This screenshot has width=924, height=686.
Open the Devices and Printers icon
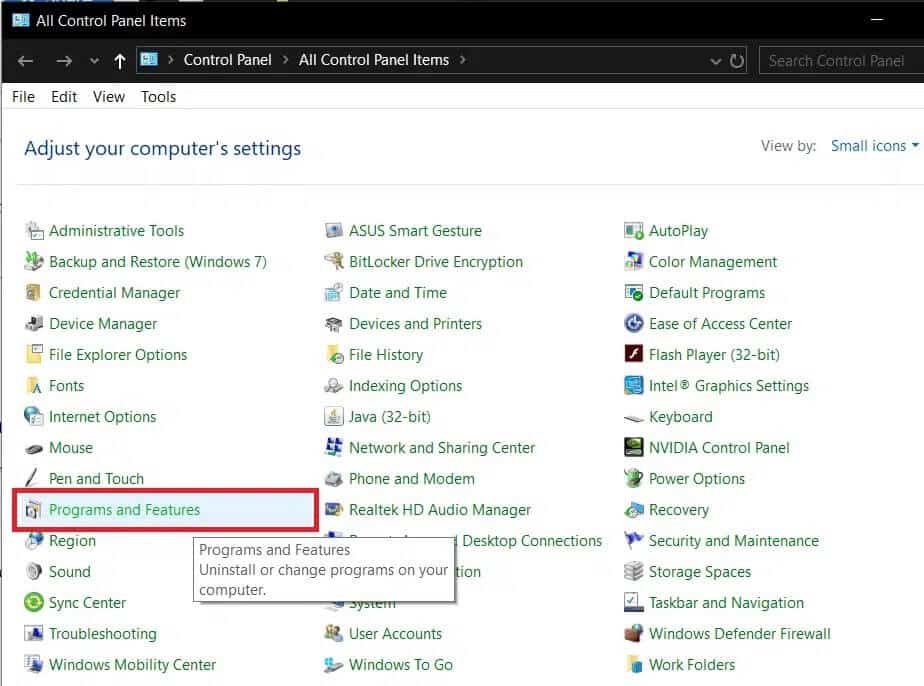point(334,324)
